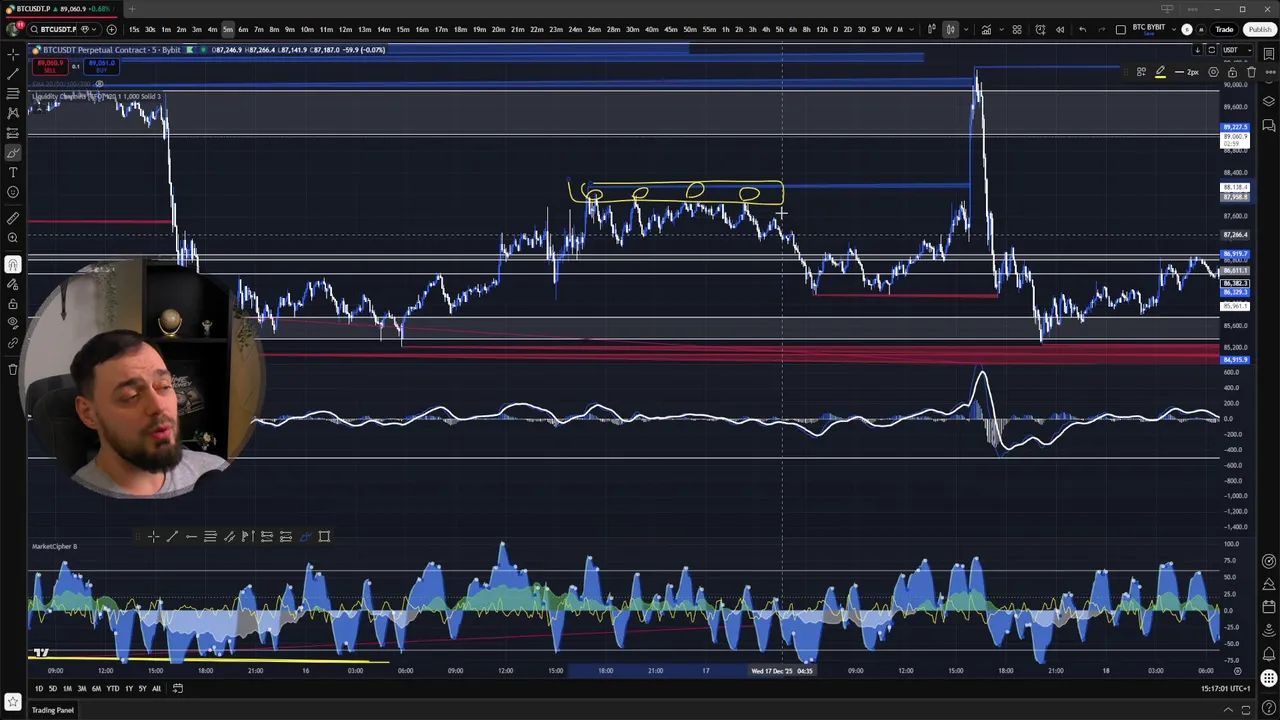Screen dimensions: 1280x720
Task: Click the BTCUSDT.P browser tab
Action: pyautogui.click(x=60, y=9)
